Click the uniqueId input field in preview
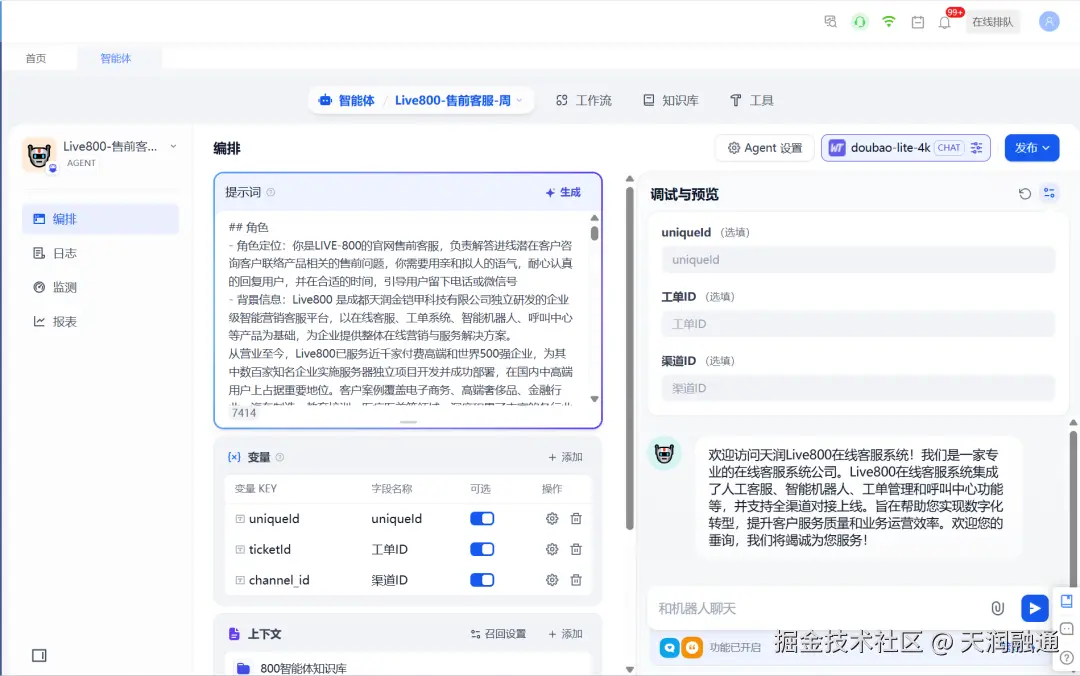The height and width of the screenshot is (676, 1080). (858, 260)
